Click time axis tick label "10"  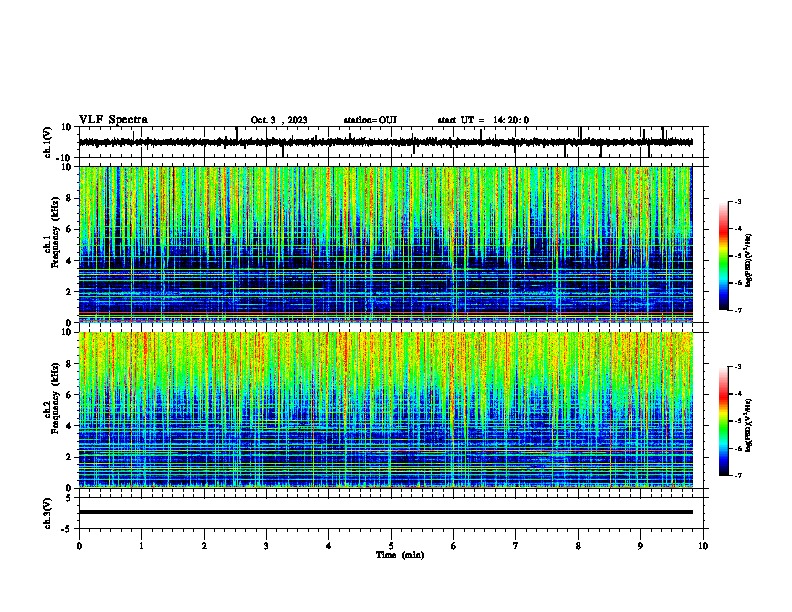pos(703,546)
